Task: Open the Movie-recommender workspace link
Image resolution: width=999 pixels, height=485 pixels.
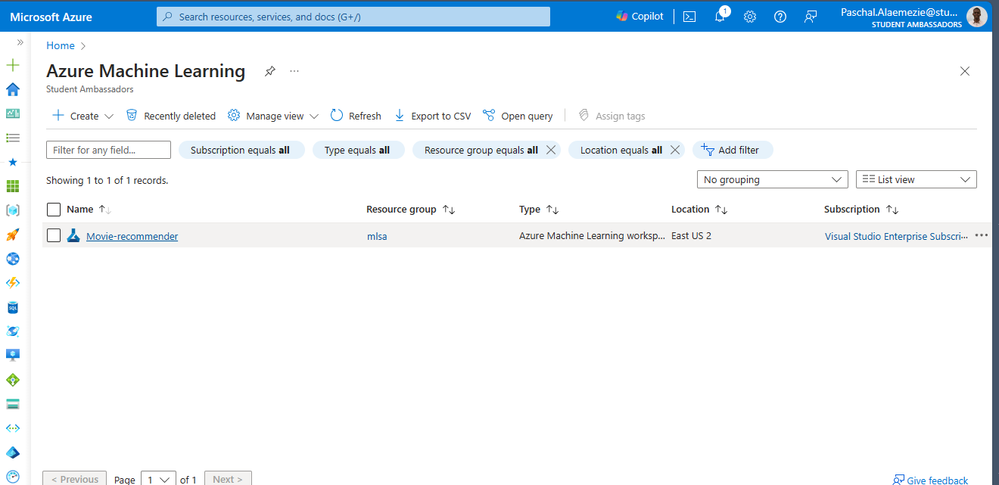Action: coord(132,236)
